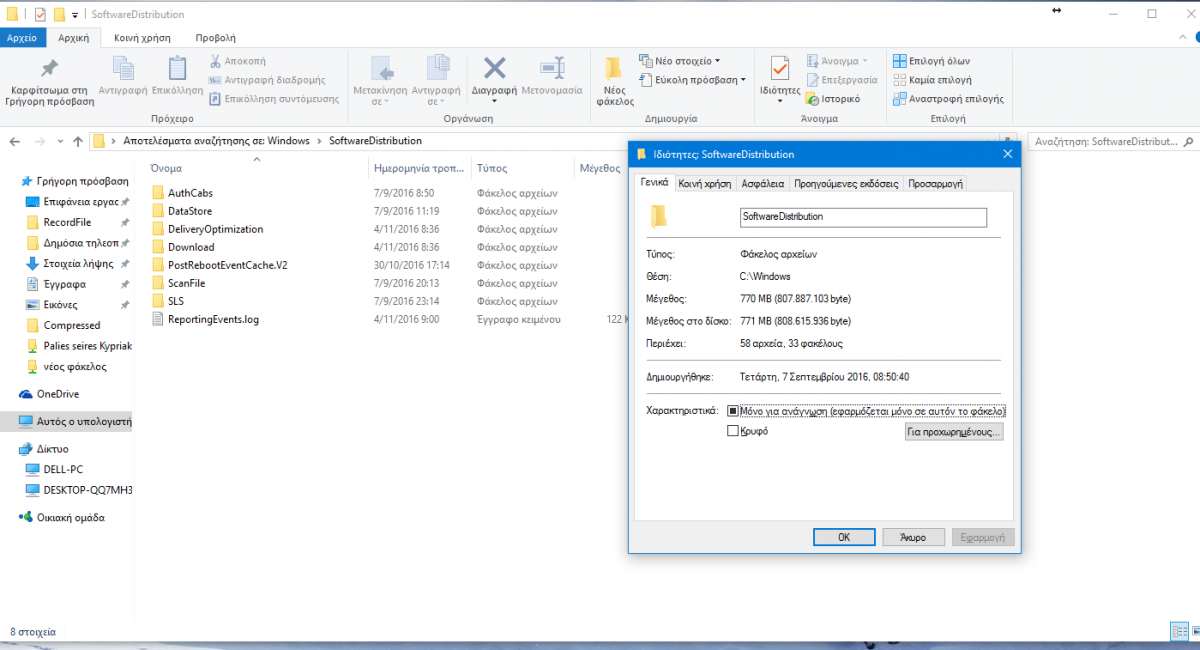Click the folder name text field
Image resolution: width=1200 pixels, height=650 pixels.
point(862,217)
